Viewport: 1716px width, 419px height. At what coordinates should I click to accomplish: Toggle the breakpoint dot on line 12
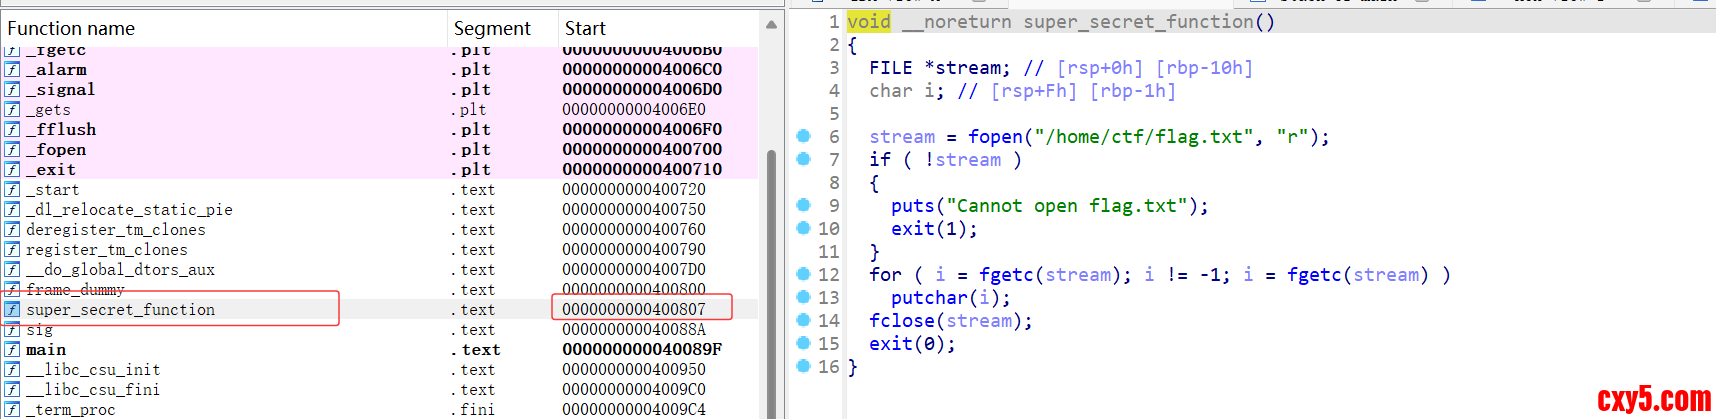pyautogui.click(x=803, y=274)
